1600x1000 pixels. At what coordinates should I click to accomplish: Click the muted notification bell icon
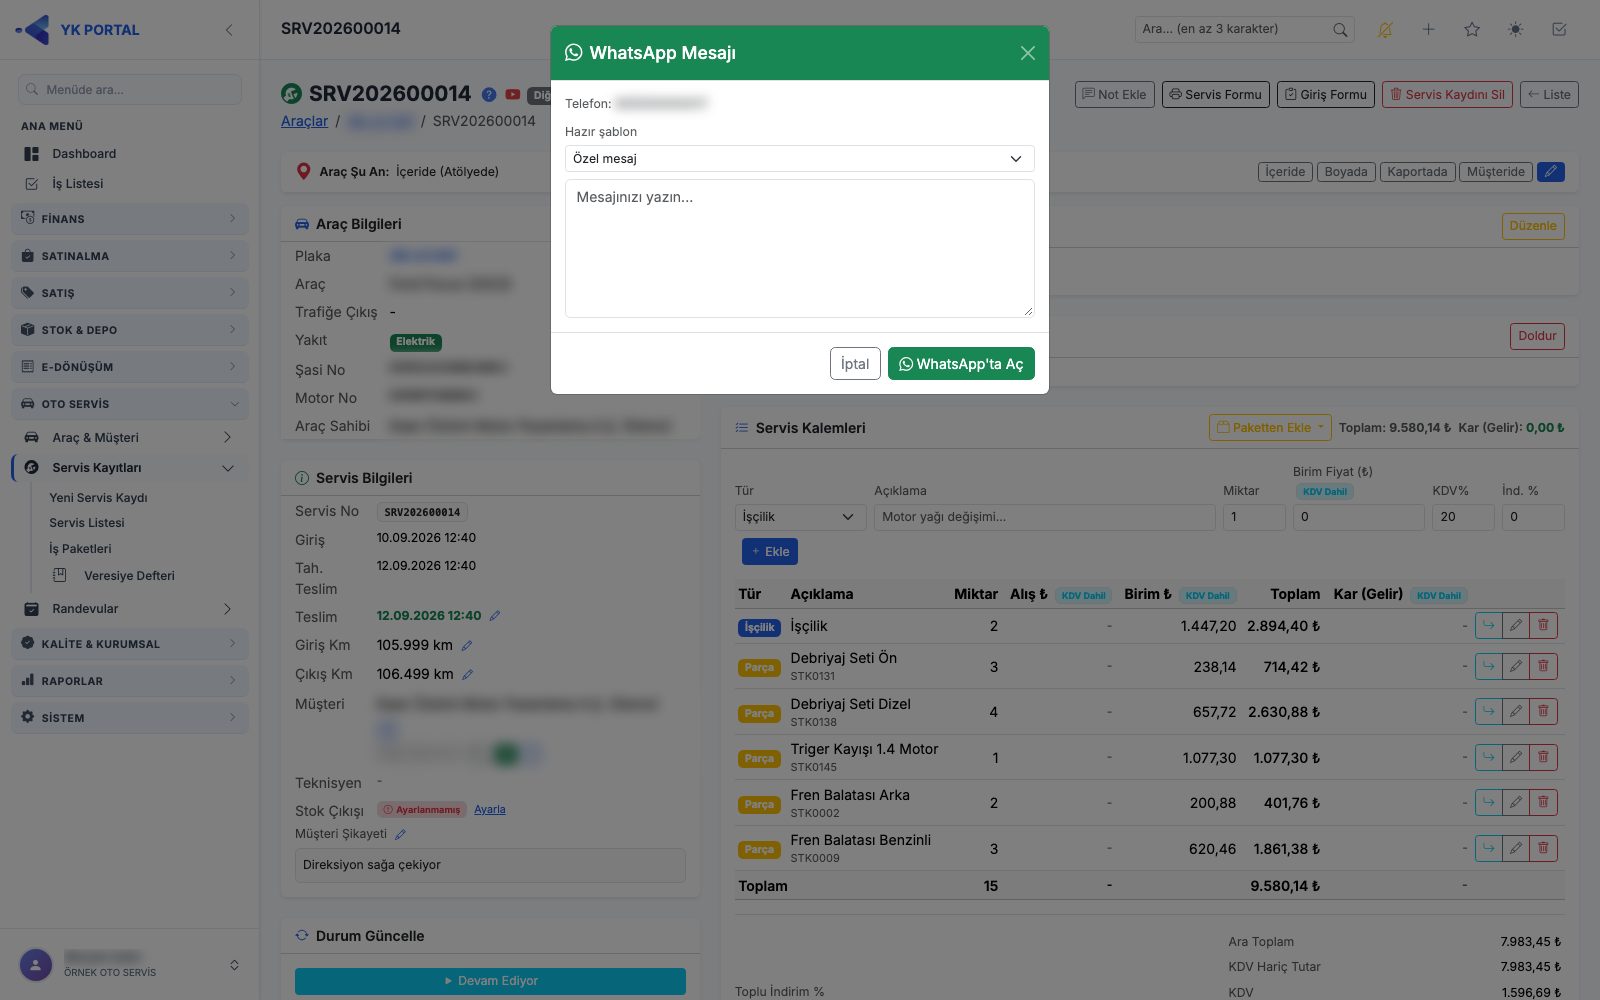tap(1385, 30)
